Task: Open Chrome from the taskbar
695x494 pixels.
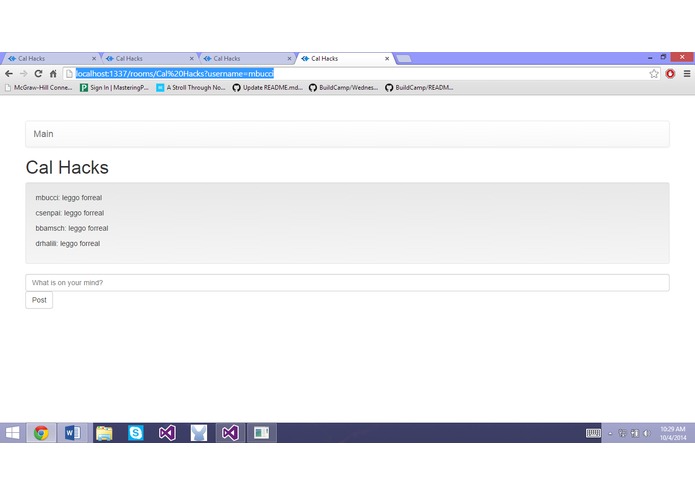Action: (x=41, y=433)
